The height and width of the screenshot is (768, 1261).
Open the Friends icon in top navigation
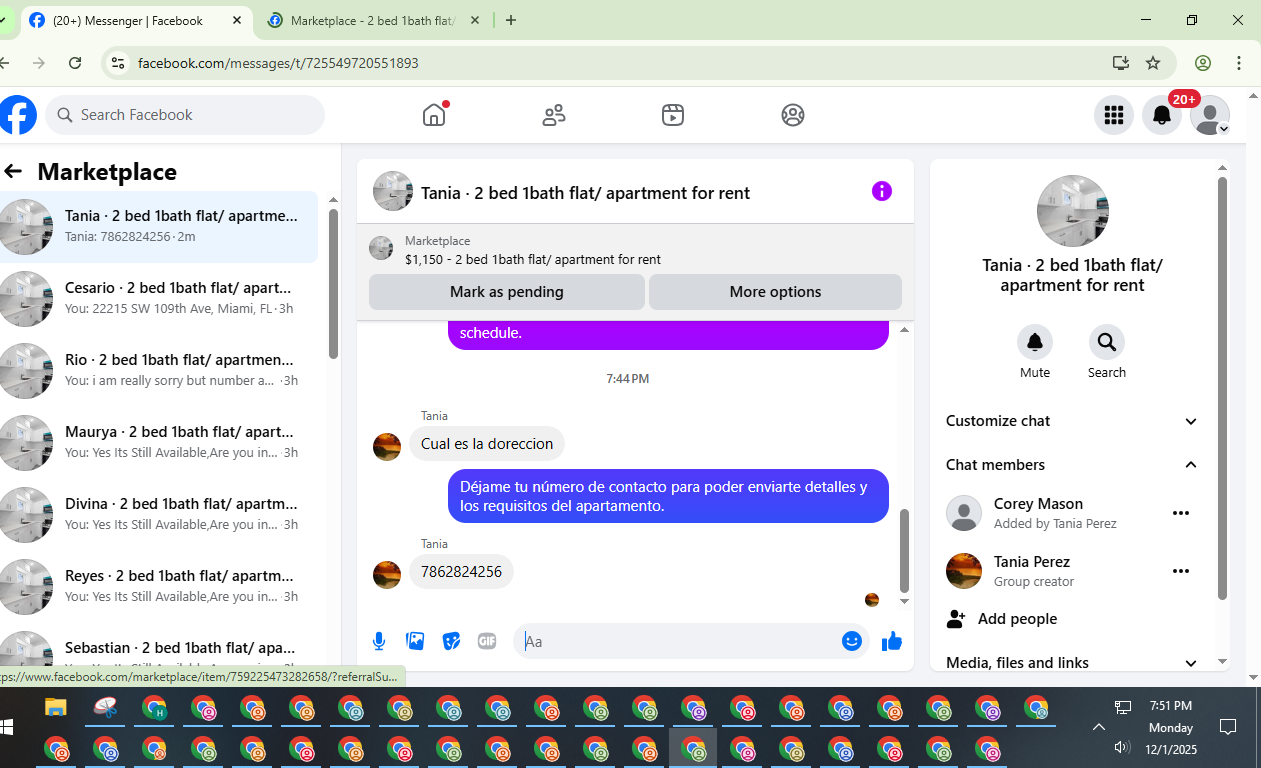click(x=554, y=115)
